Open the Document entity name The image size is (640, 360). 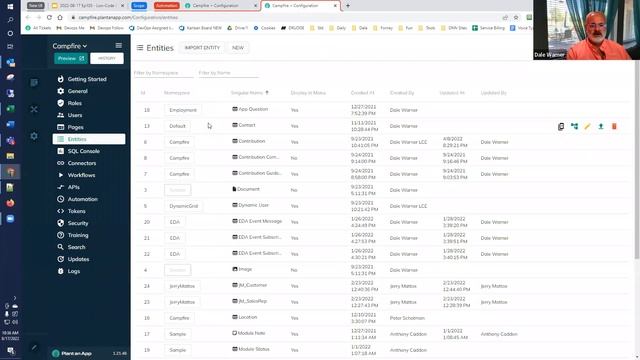tap(248, 189)
